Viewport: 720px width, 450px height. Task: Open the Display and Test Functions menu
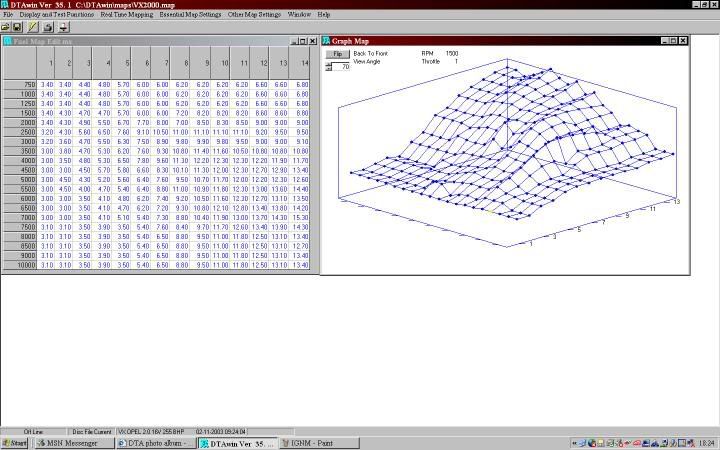(x=56, y=15)
